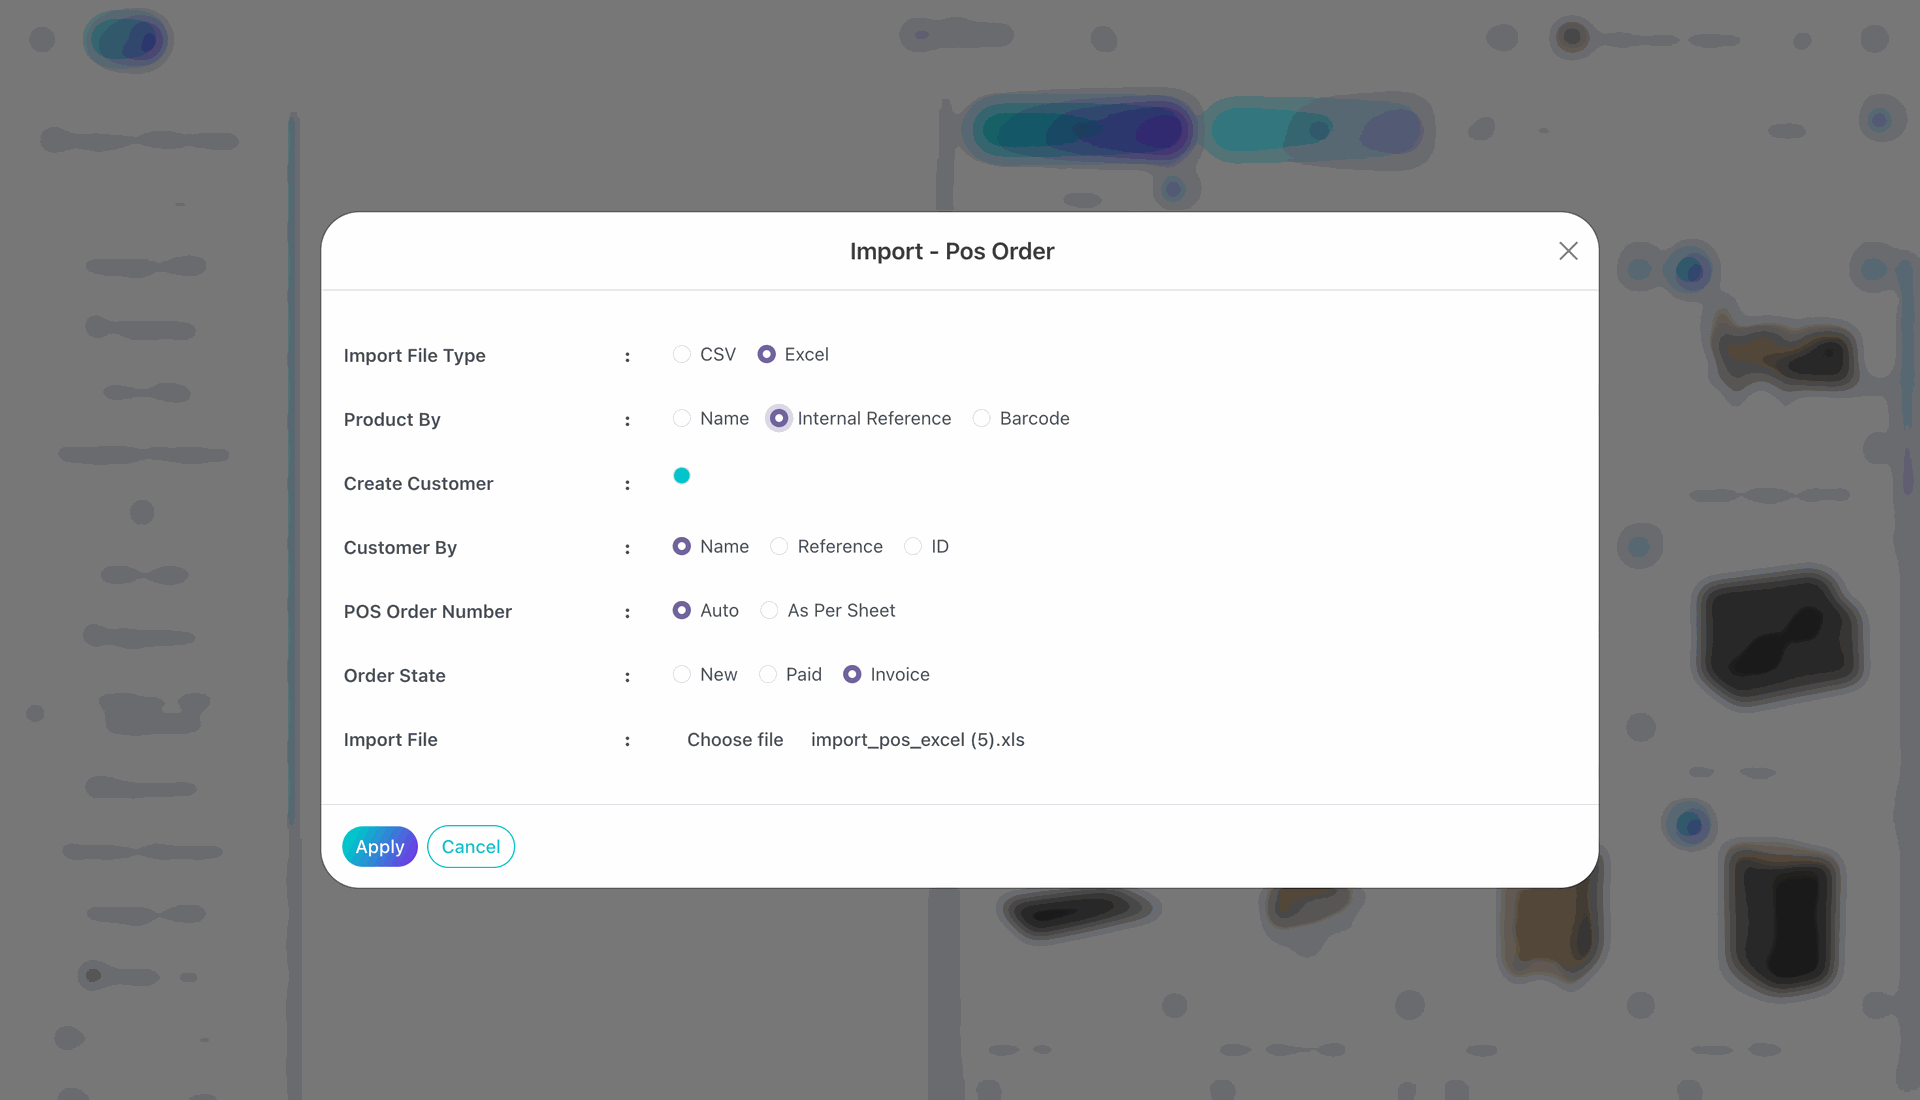
Task: Set Customer By to Name
Action: 681,546
